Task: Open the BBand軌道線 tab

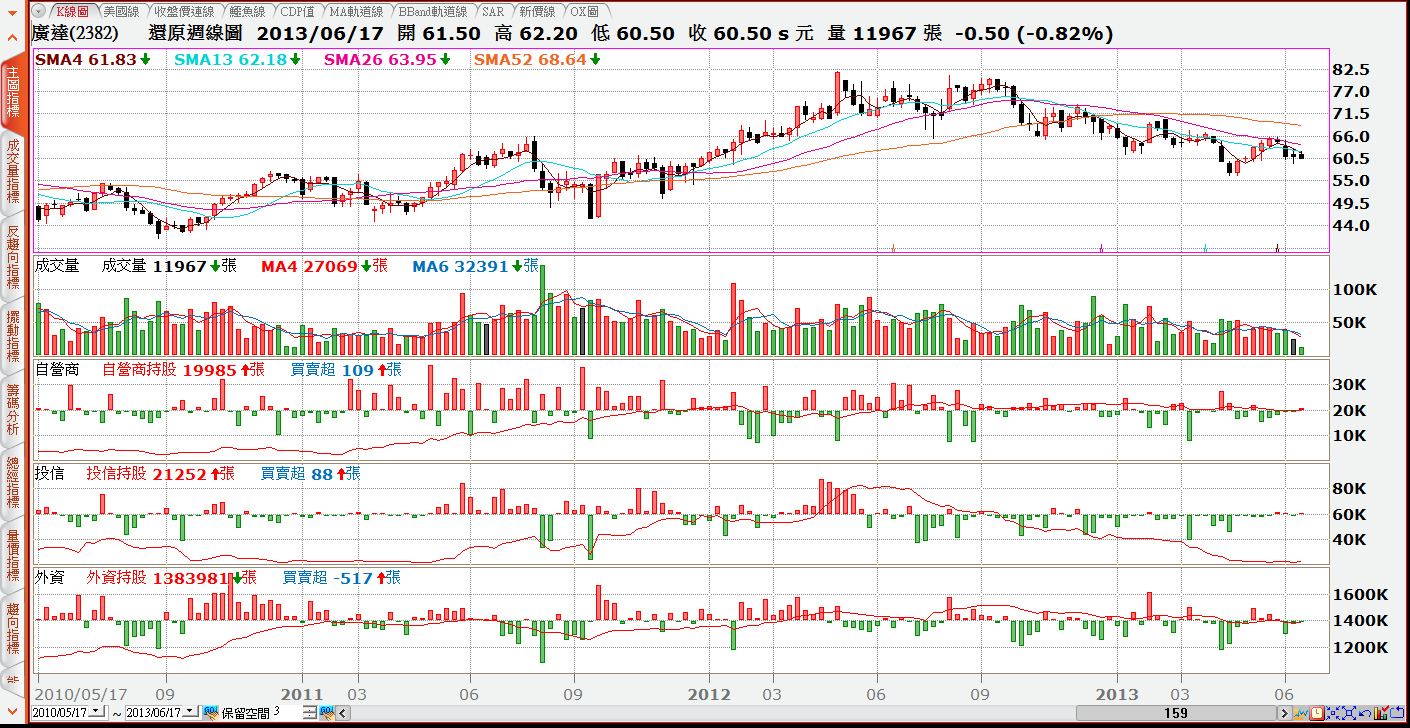Action: [x=433, y=11]
